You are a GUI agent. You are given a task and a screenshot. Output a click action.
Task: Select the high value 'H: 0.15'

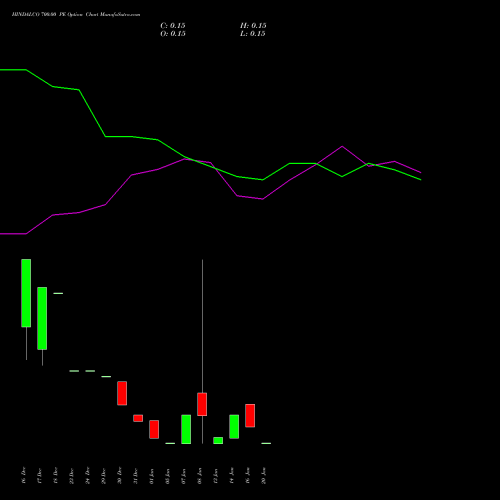point(253,26)
